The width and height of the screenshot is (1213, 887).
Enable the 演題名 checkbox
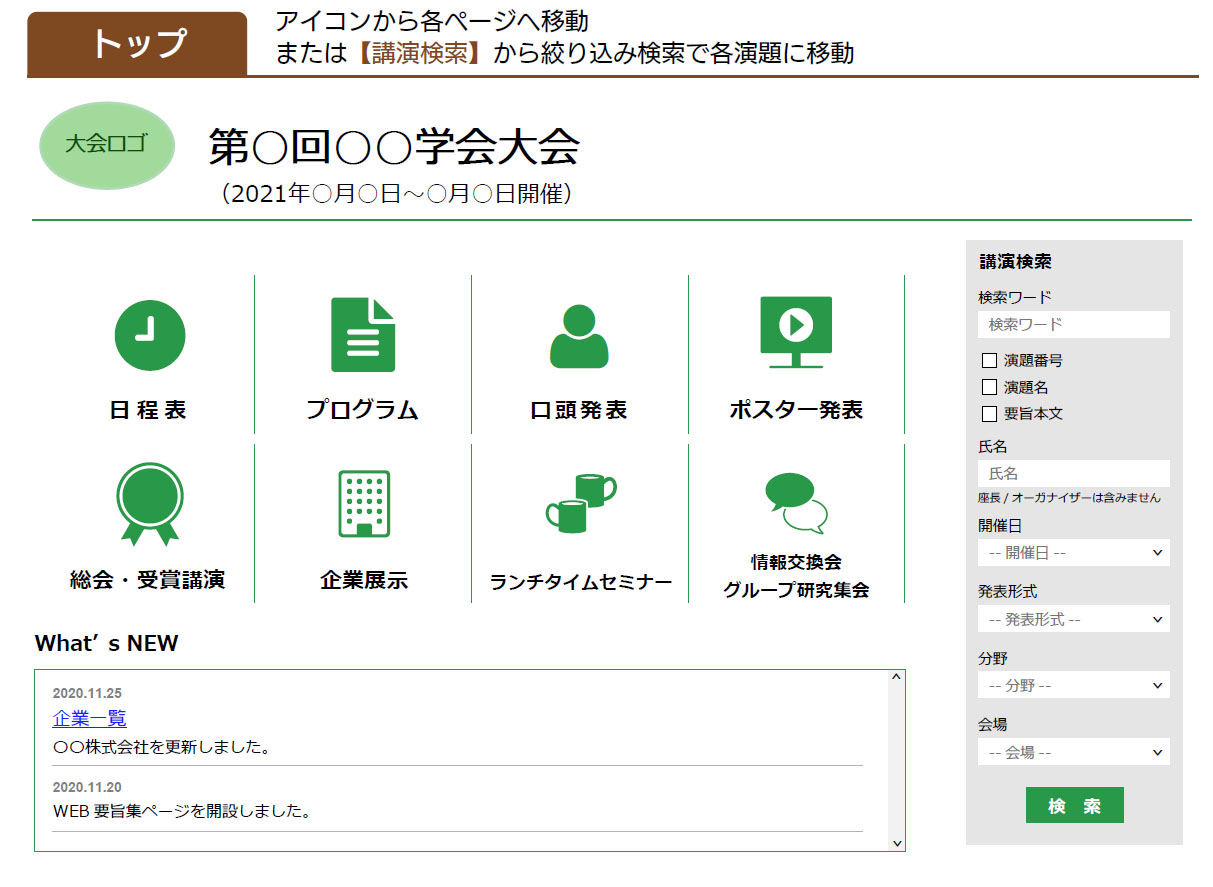point(989,387)
